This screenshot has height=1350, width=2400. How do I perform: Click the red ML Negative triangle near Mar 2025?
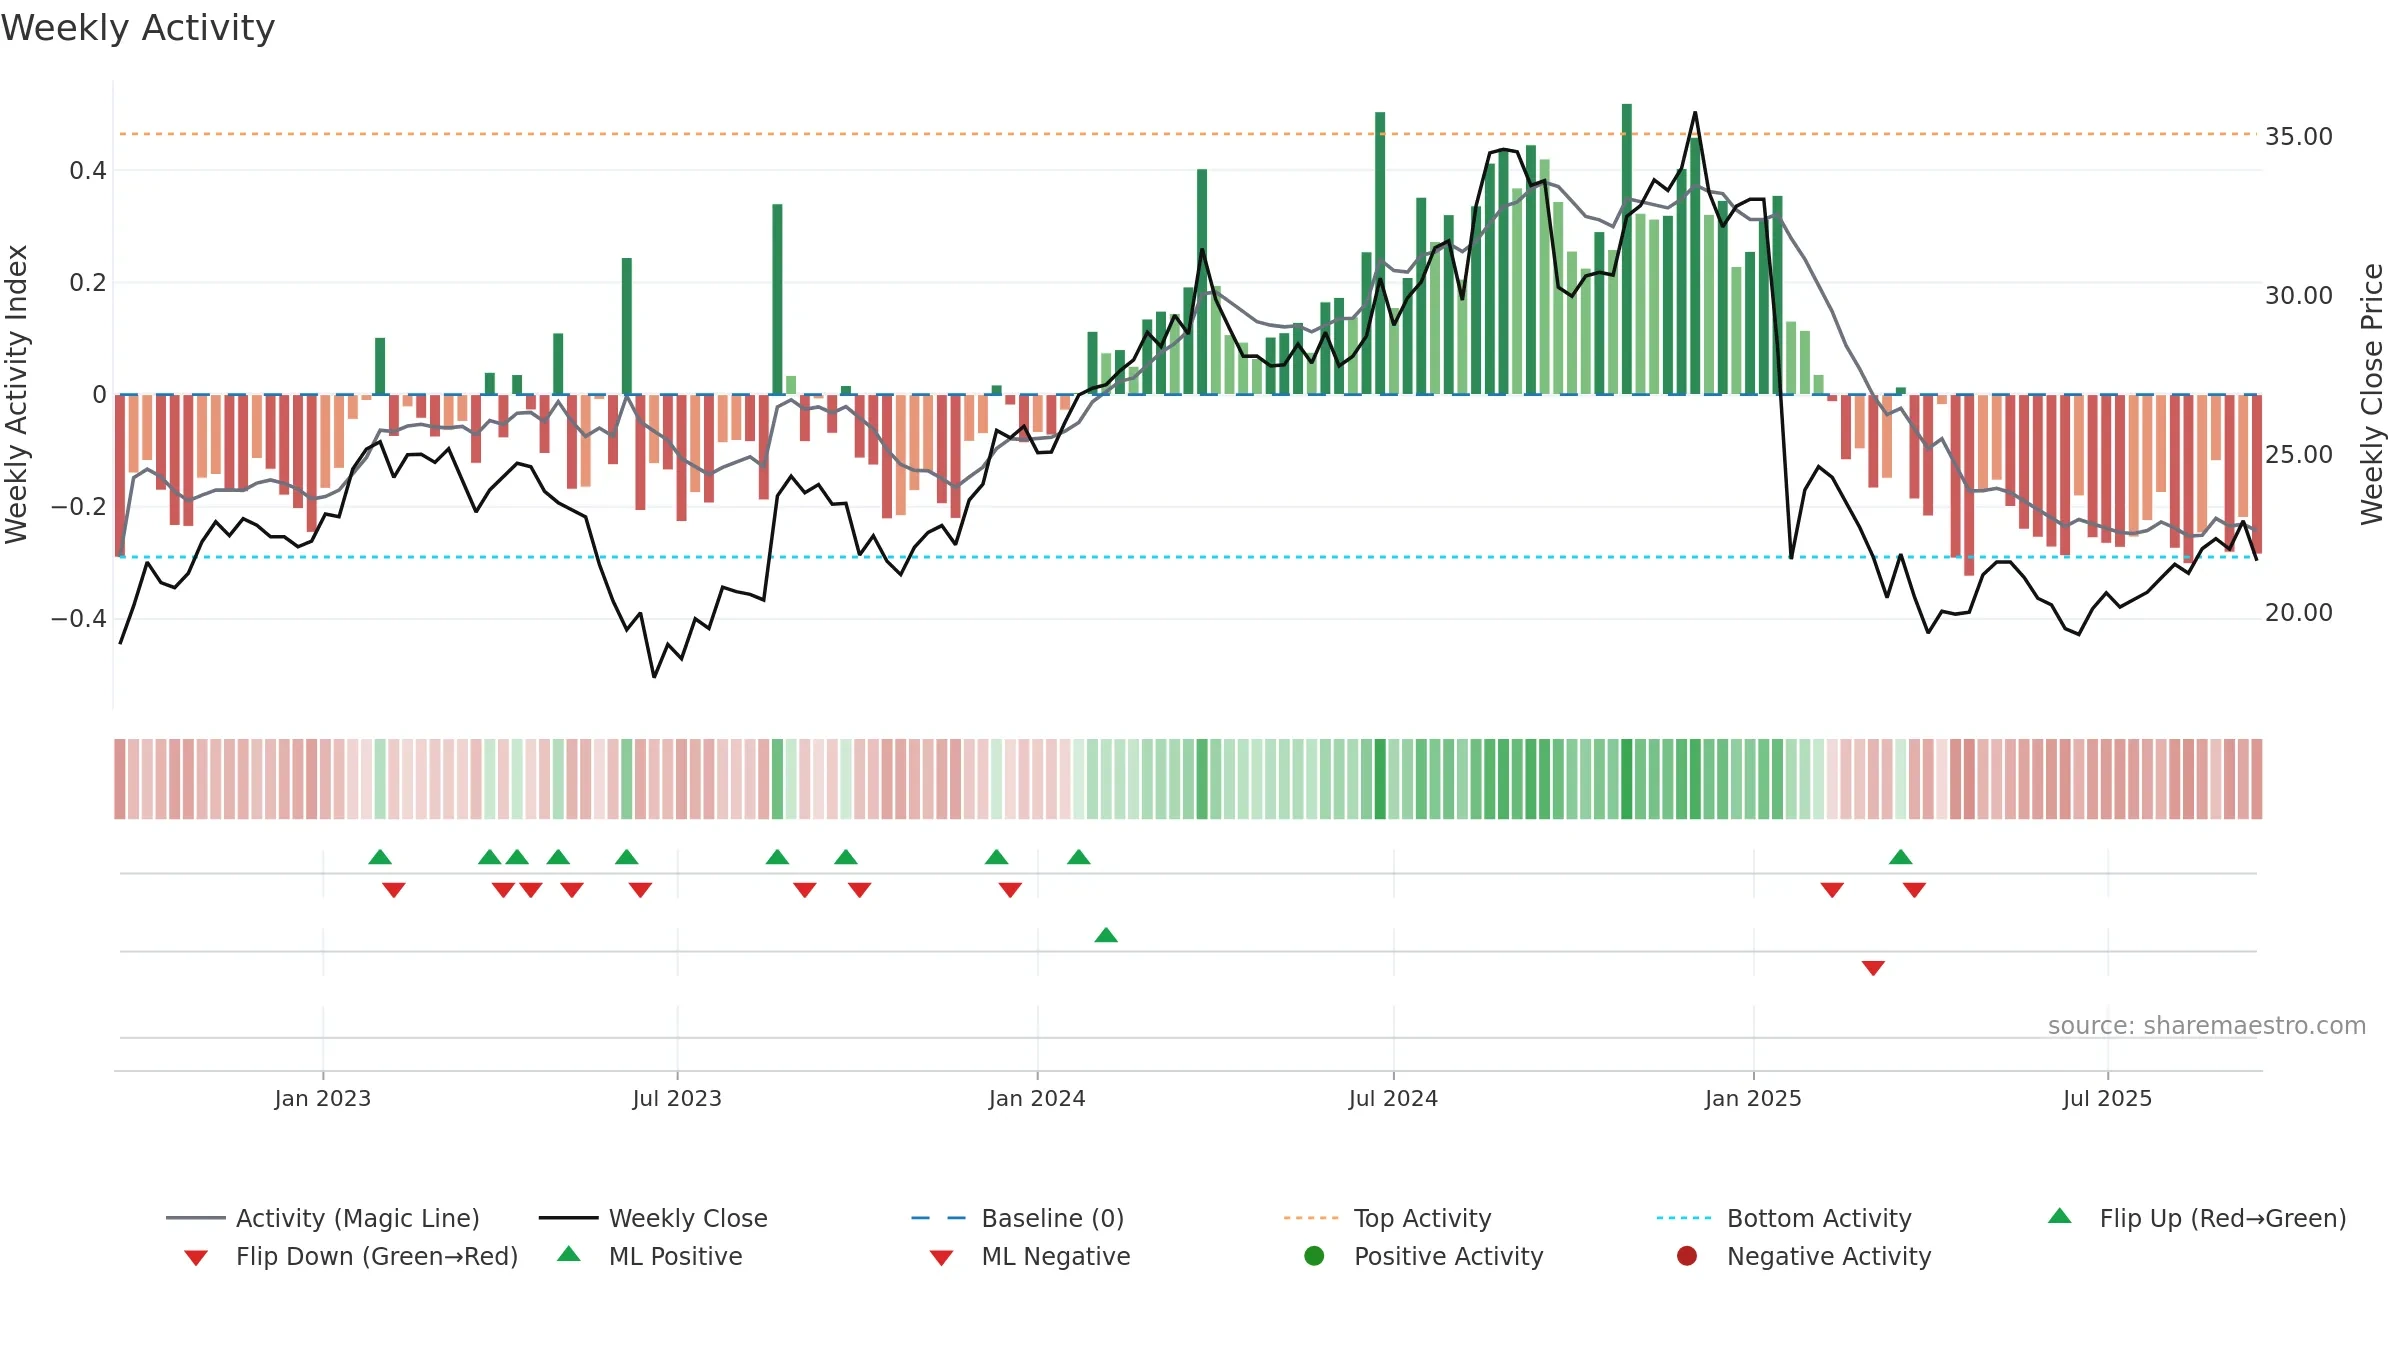point(1873,968)
